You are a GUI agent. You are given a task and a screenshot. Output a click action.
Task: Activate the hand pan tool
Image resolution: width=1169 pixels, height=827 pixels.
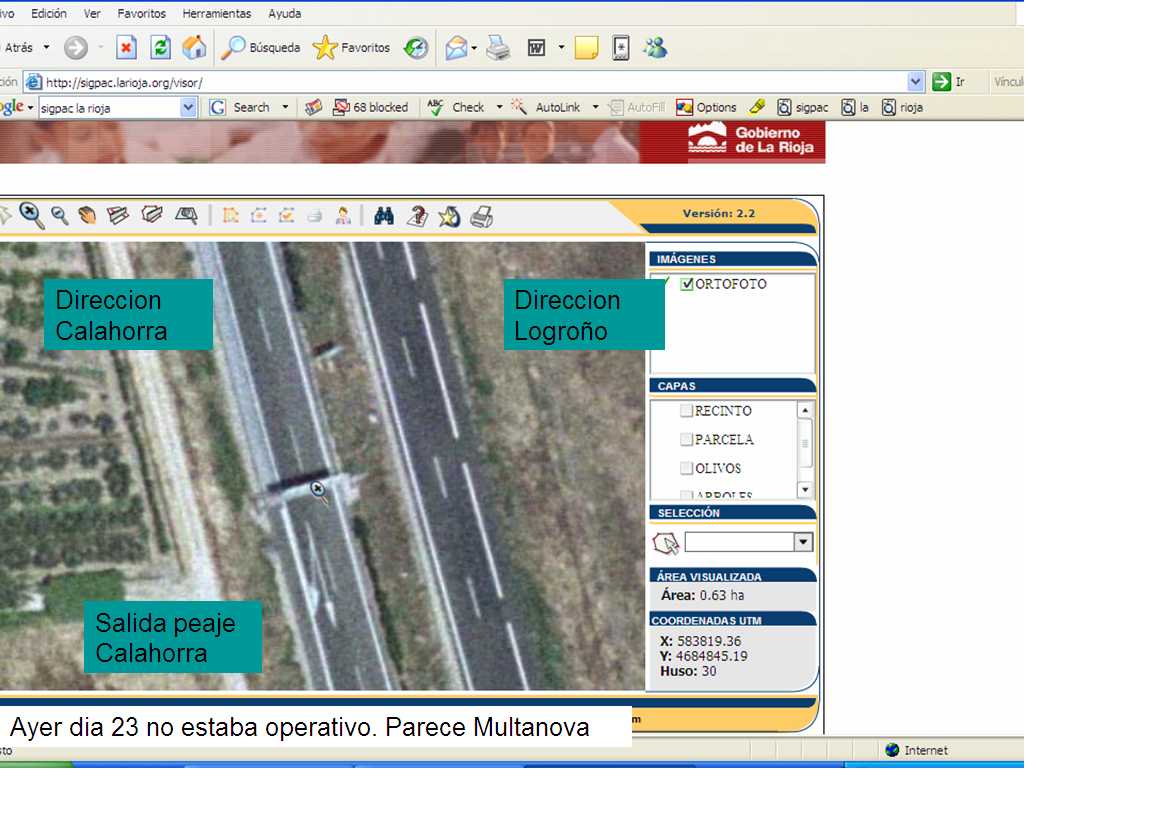(88, 215)
